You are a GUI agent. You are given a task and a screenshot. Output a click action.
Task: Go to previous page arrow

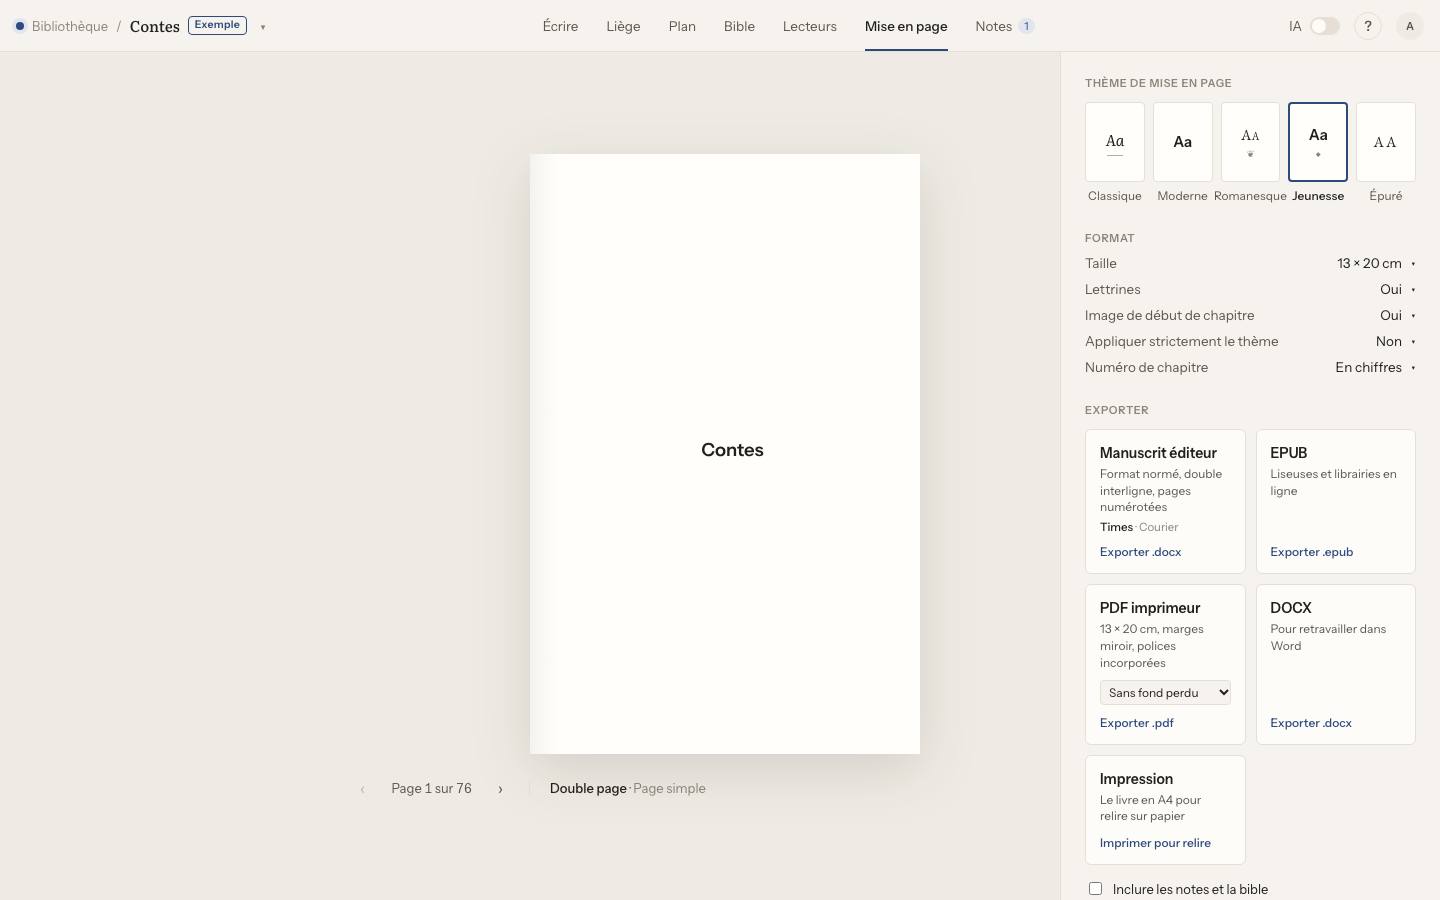click(362, 789)
